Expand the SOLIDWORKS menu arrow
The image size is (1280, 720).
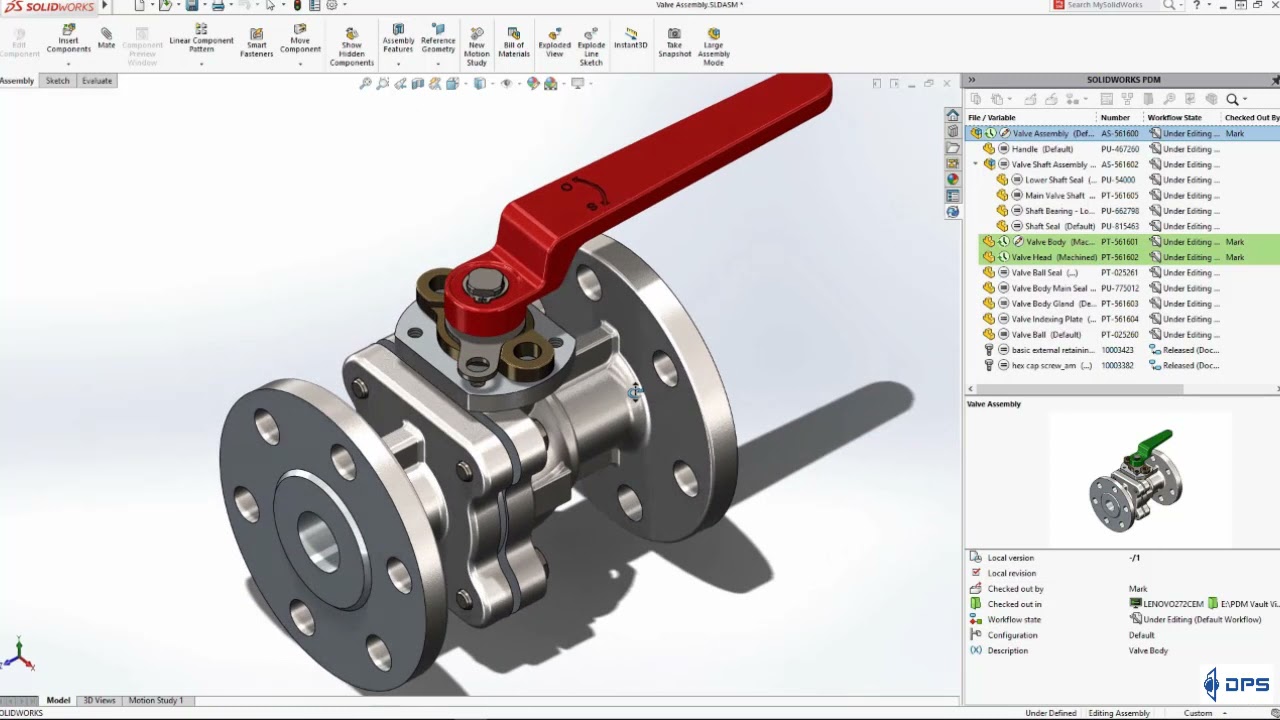coord(104,6)
